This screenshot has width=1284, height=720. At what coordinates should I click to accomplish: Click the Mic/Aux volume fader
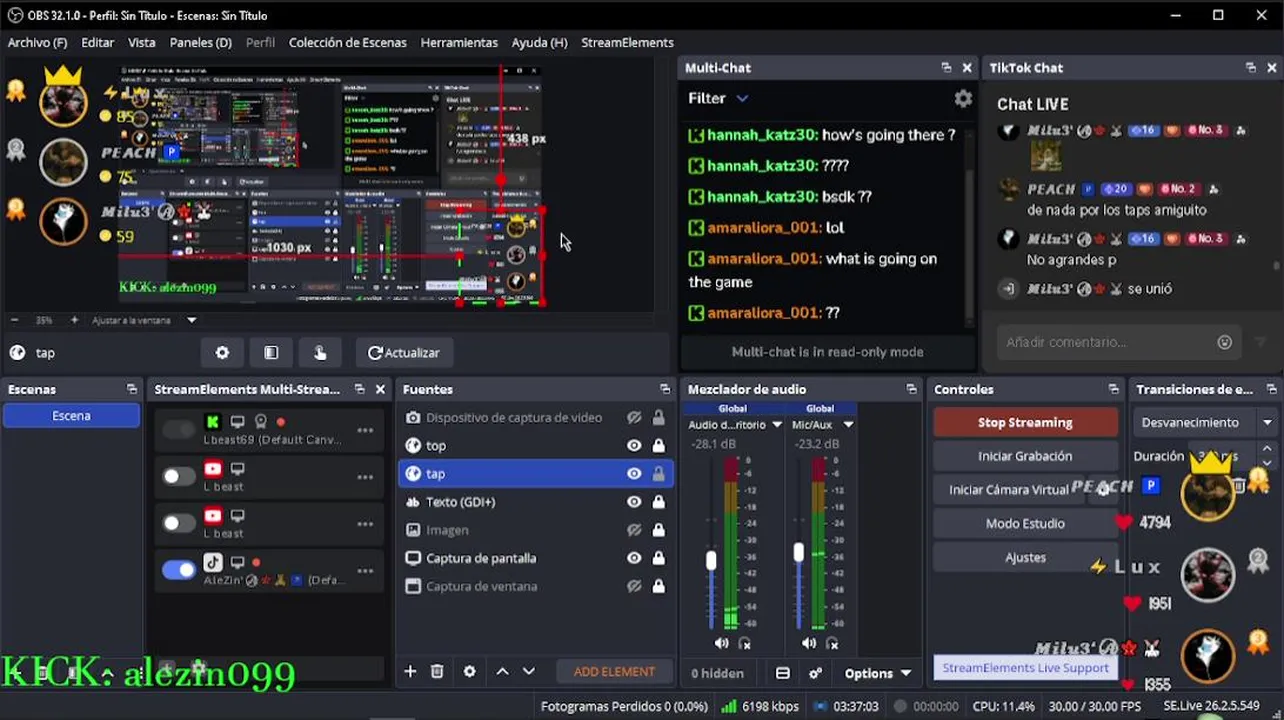[x=798, y=552]
